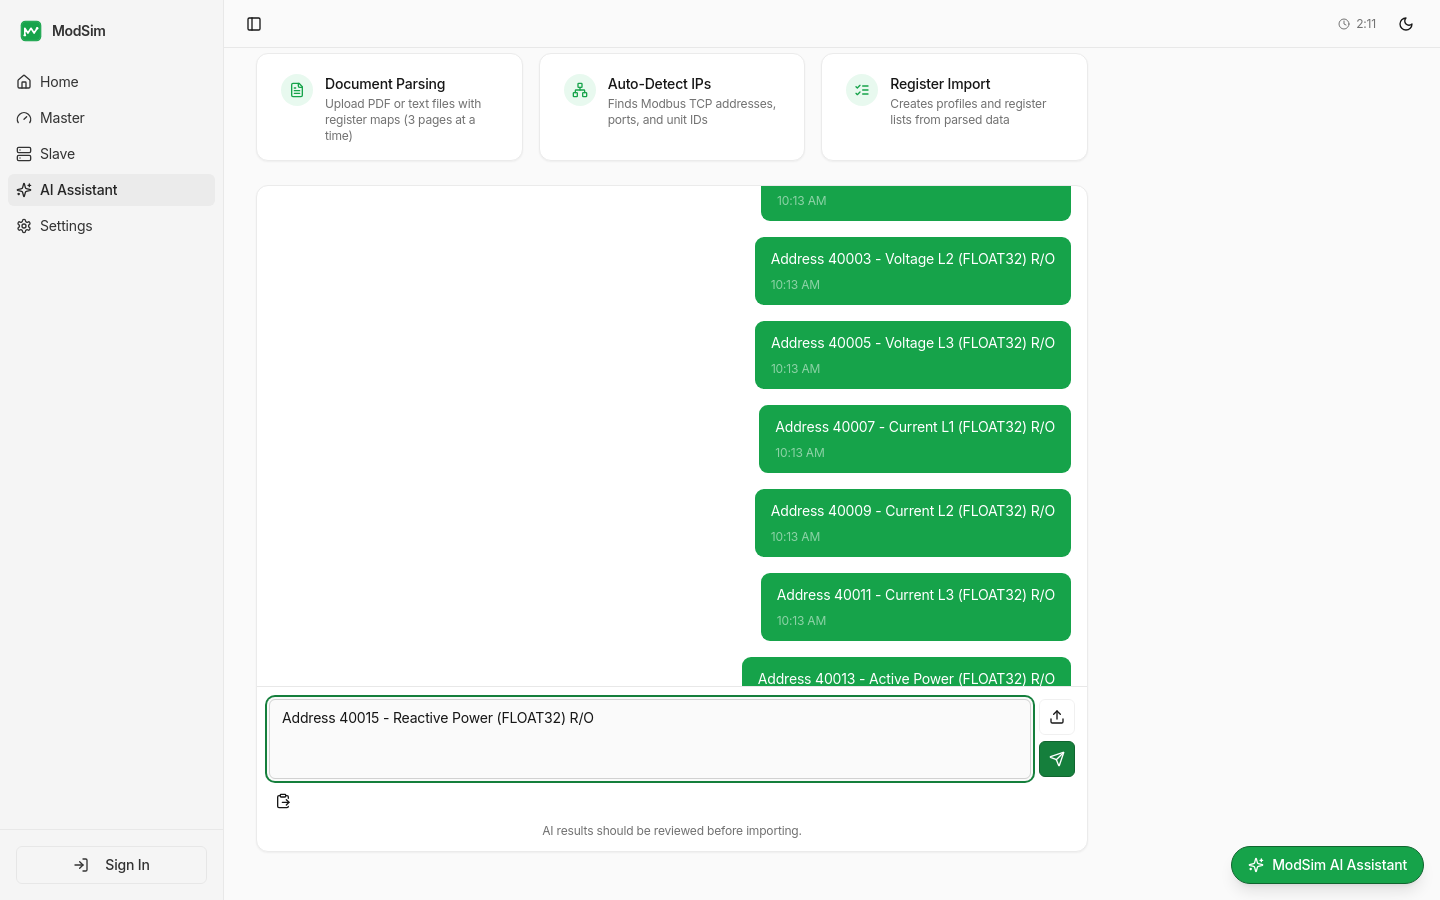The image size is (1440, 900).
Task: Click the 2:11 timer text
Action: 1366,24
